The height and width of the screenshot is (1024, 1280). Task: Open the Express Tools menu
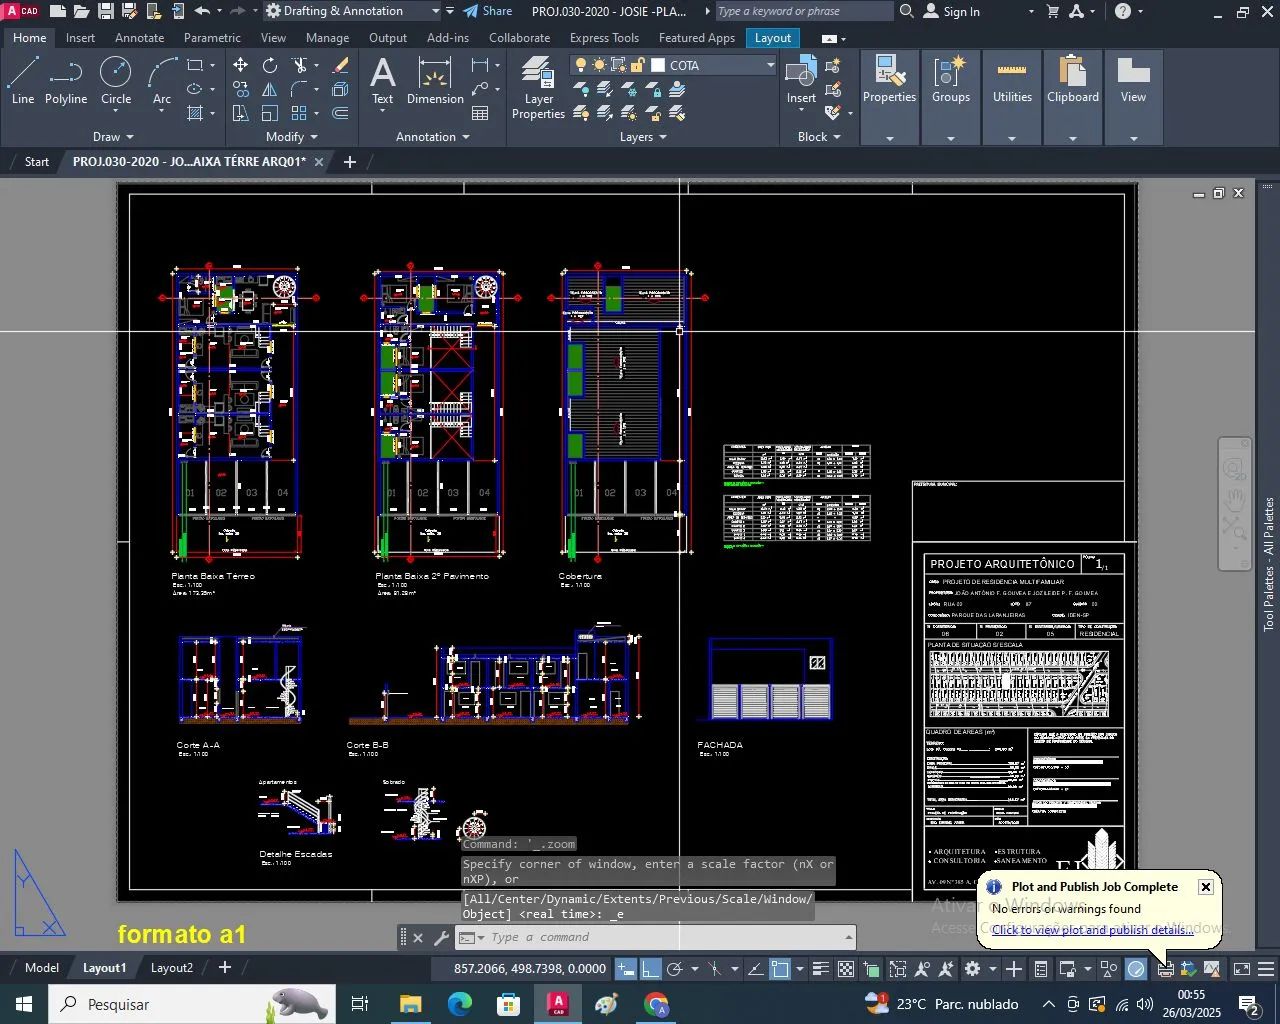point(604,38)
